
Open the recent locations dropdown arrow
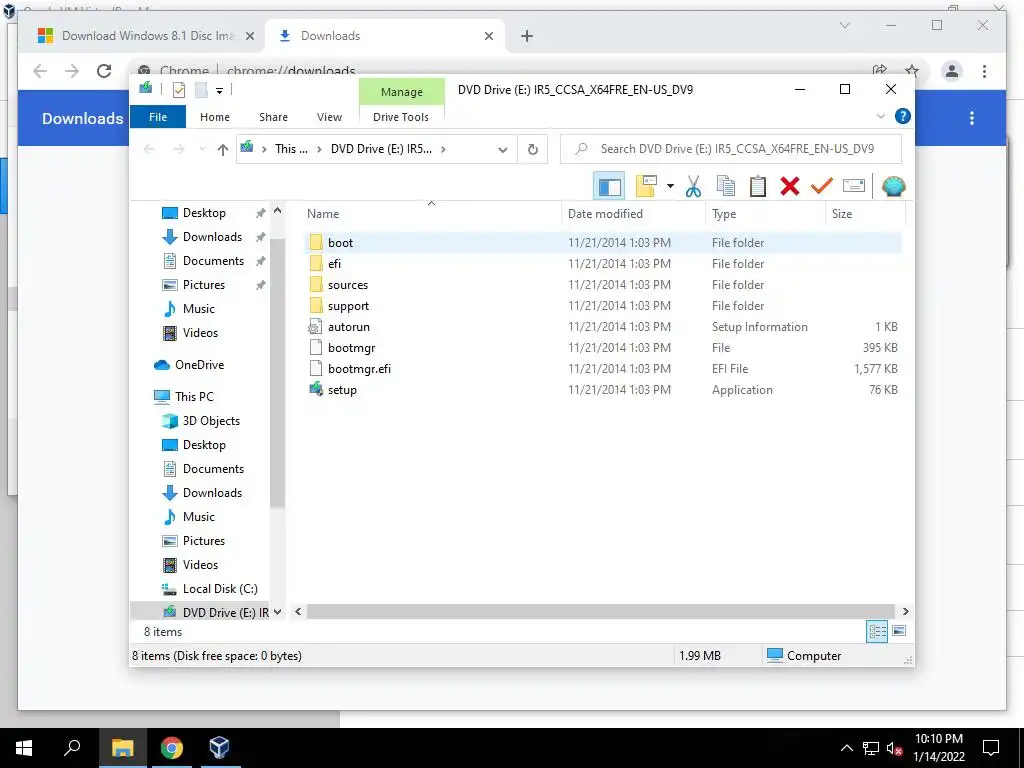point(202,150)
